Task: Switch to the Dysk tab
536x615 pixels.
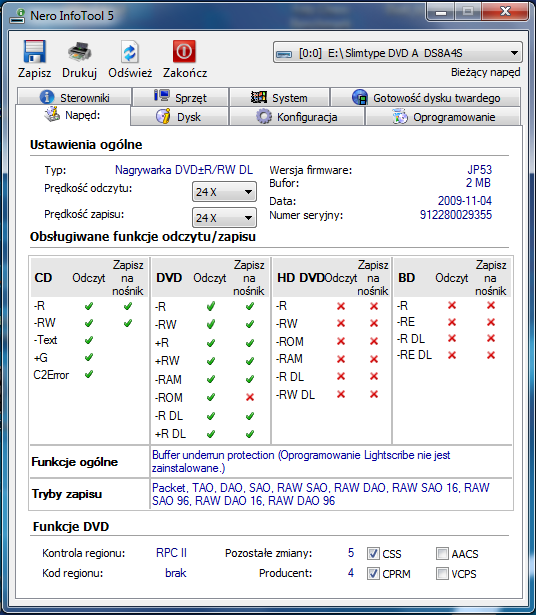Action: (x=179, y=116)
